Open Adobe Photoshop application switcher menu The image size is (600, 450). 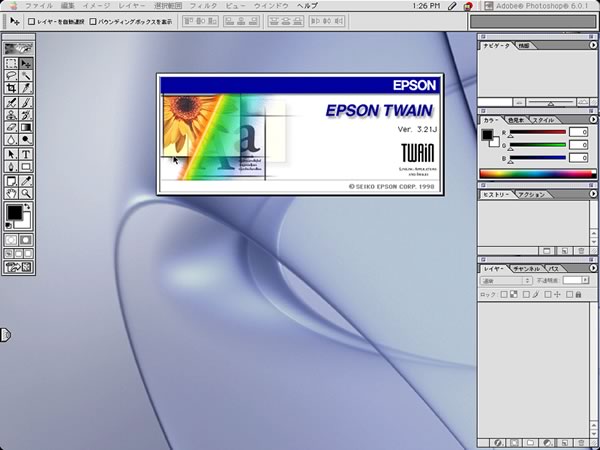(537, 6)
